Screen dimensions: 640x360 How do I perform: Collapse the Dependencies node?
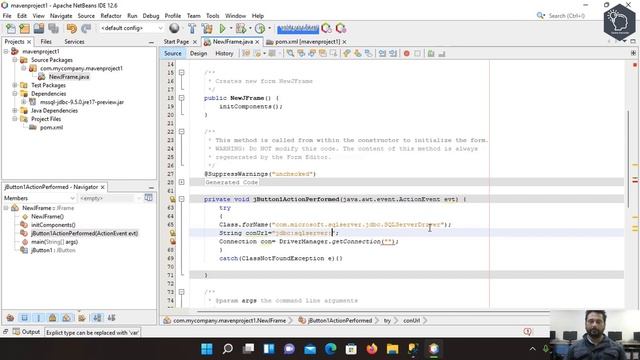[x=15, y=94]
